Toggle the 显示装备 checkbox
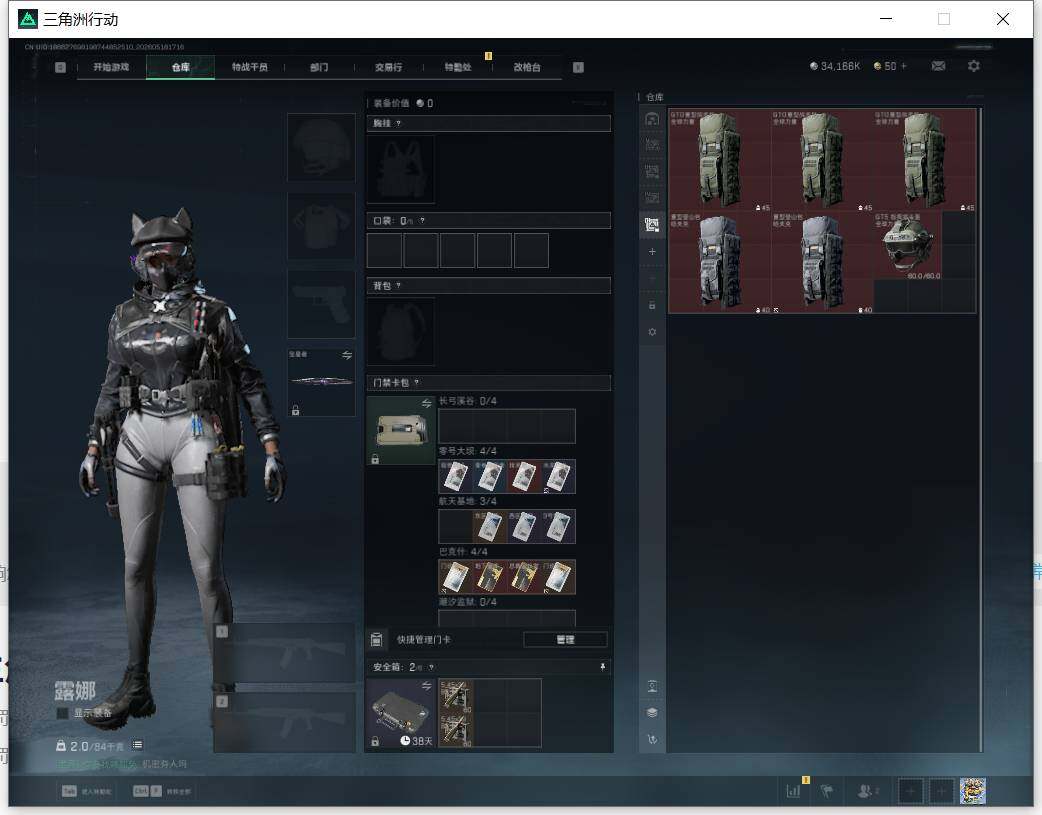1042x815 pixels. pyautogui.click(x=62, y=713)
